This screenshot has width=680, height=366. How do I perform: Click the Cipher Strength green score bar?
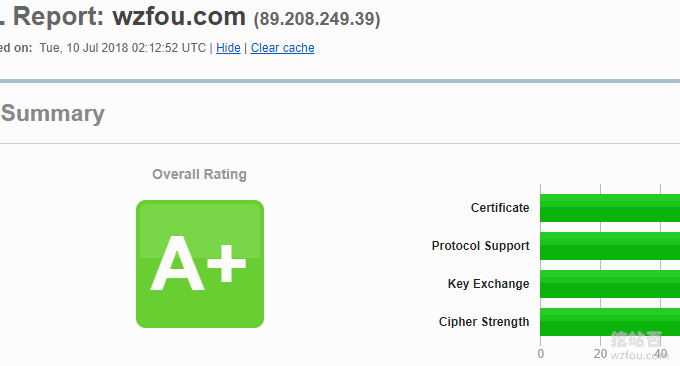click(610, 322)
